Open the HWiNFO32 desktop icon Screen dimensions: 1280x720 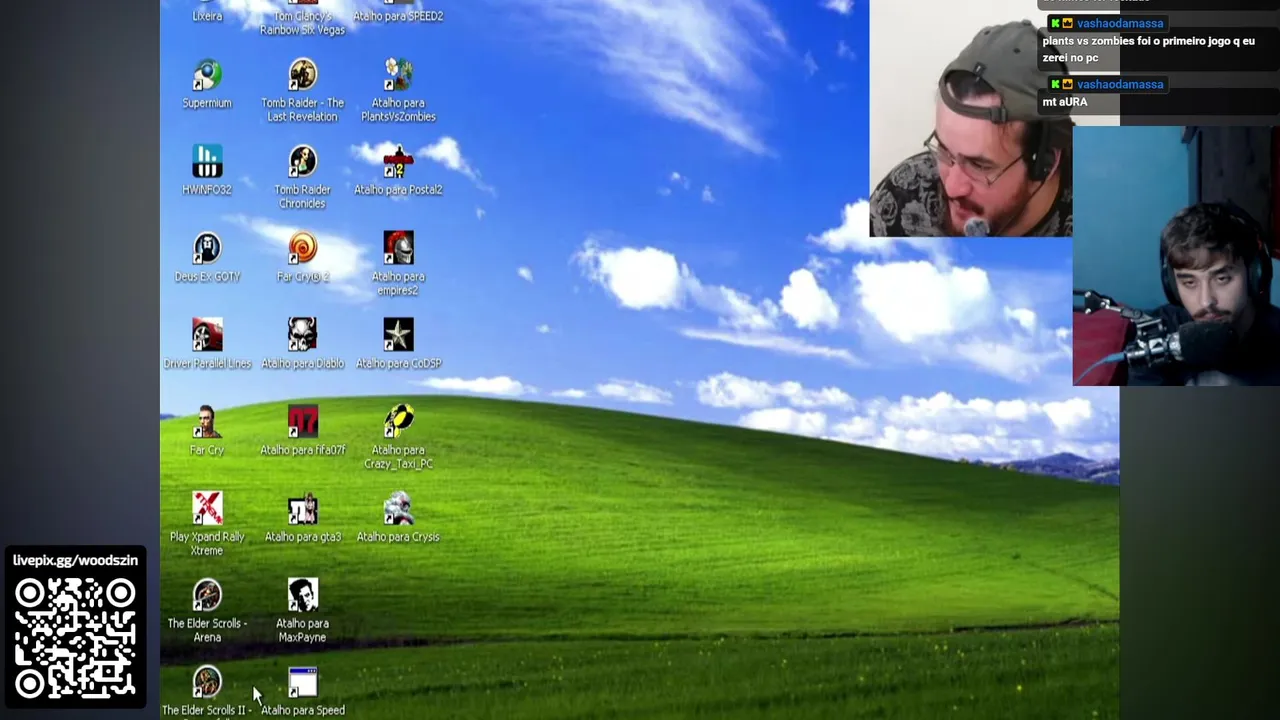point(207,171)
